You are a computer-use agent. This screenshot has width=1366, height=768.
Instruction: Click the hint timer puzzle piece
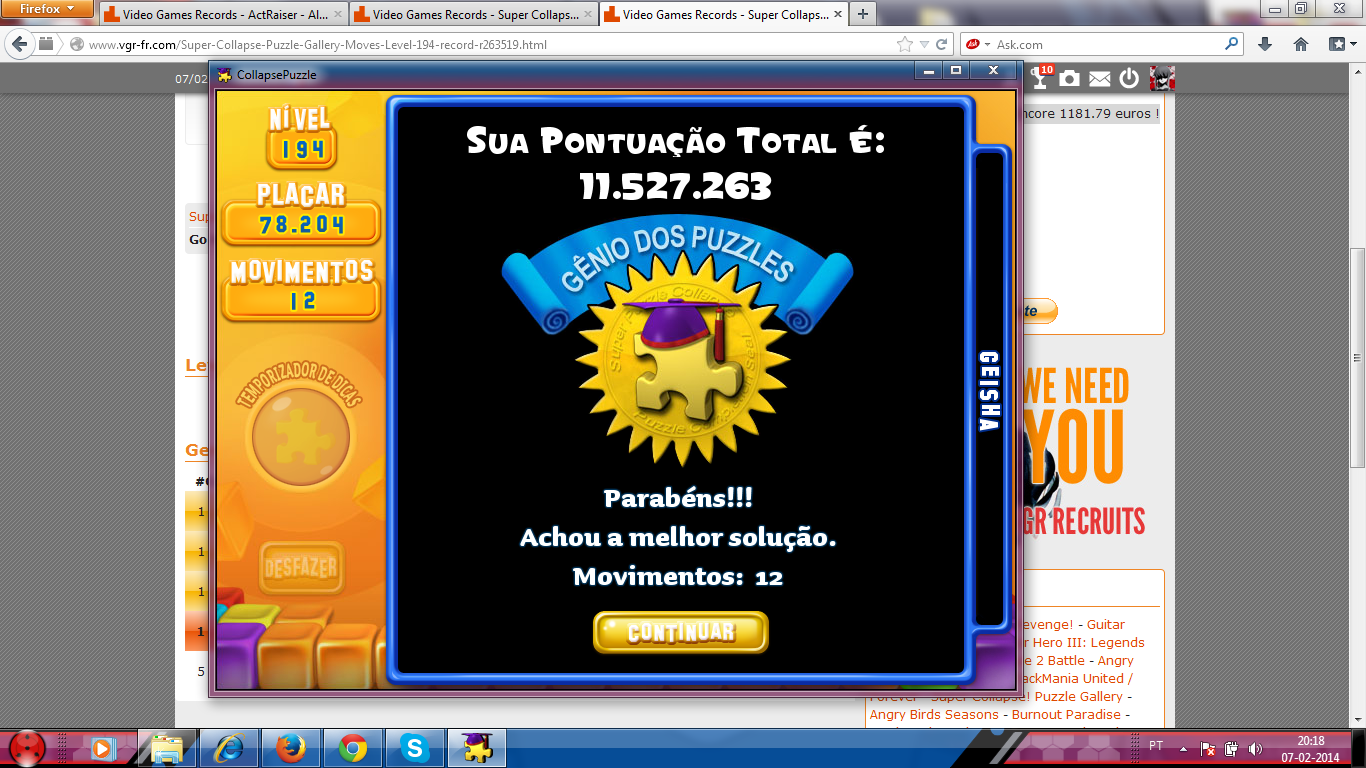300,437
